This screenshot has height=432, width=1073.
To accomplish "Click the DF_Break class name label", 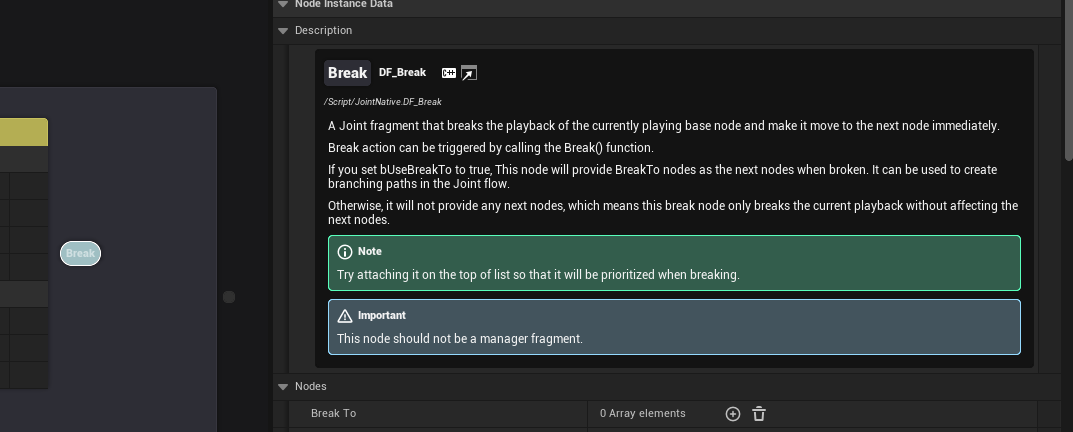I will point(402,73).
